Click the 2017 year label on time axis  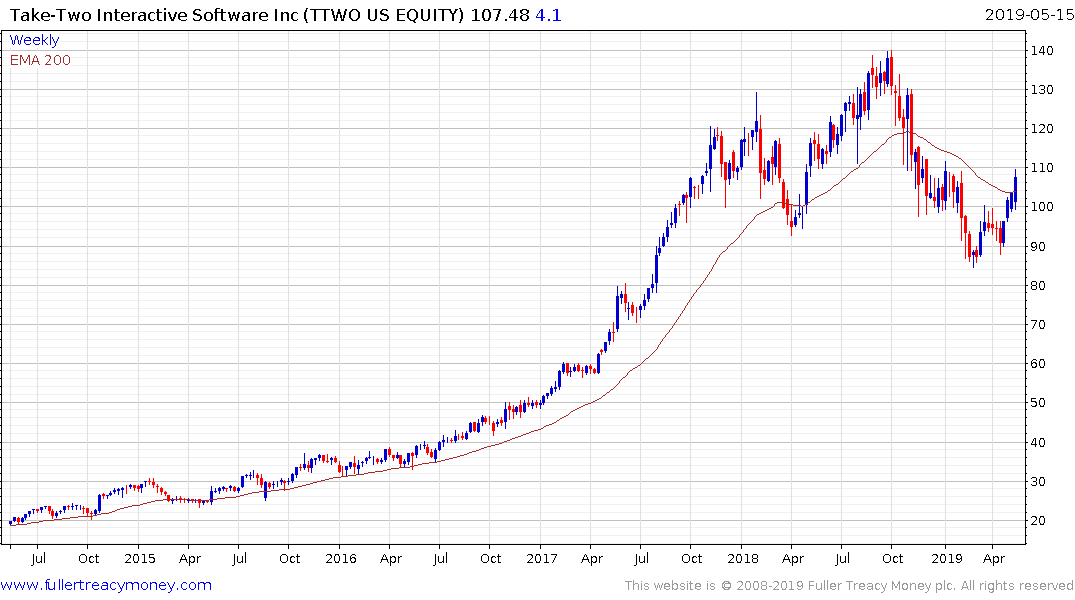542,558
